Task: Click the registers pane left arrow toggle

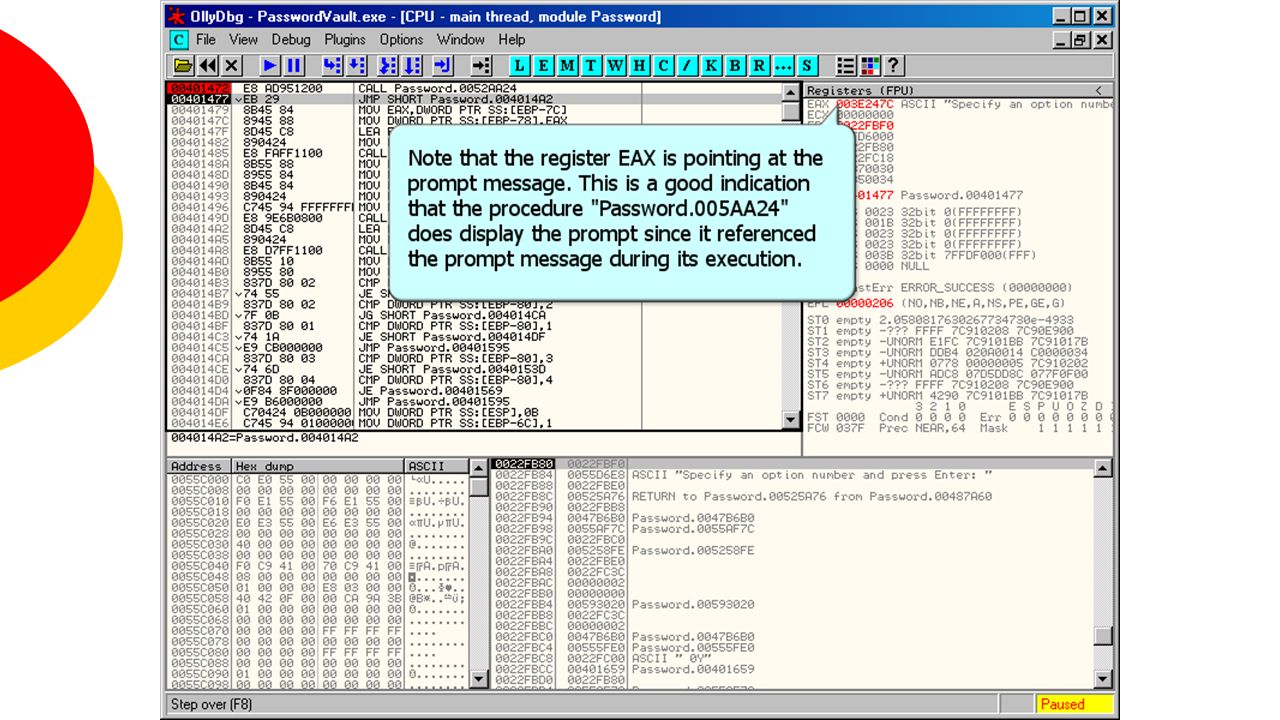Action: 1100,90
